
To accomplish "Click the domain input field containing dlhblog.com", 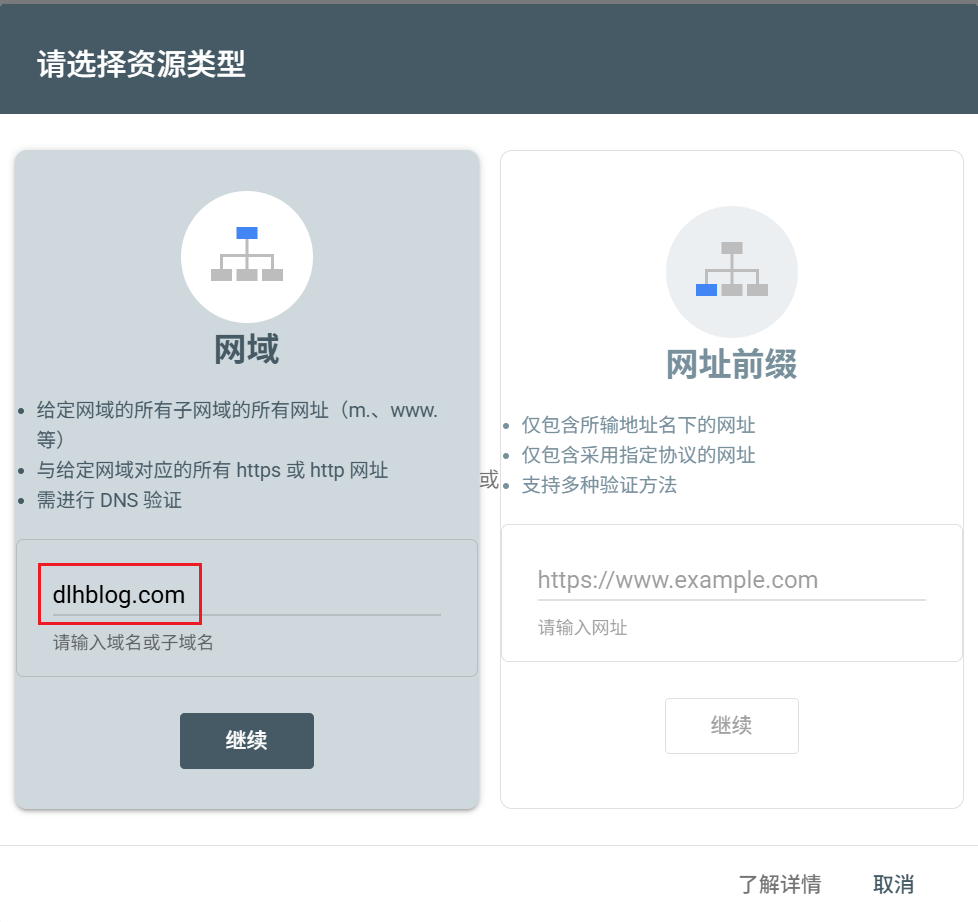I will click(x=246, y=595).
